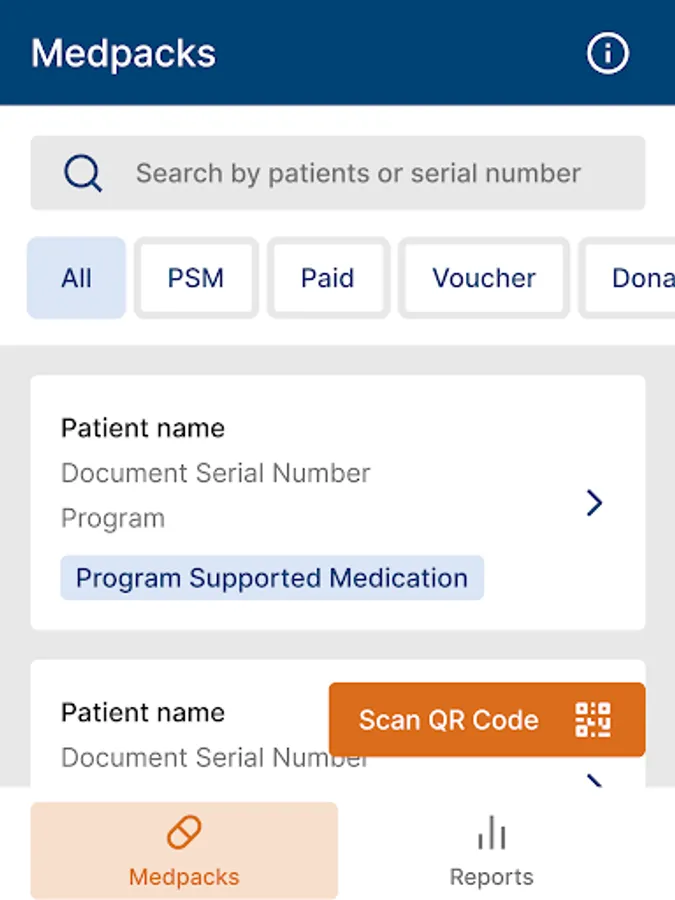Open second patient card chevron arrow

coord(596,778)
